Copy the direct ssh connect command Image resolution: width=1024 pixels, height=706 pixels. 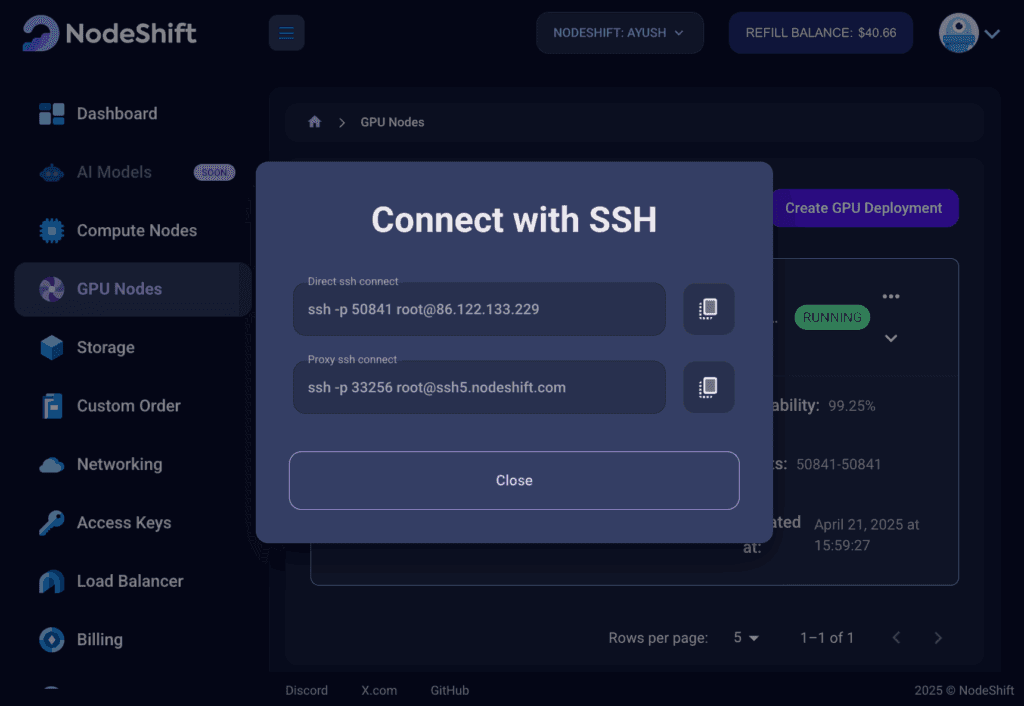point(709,309)
